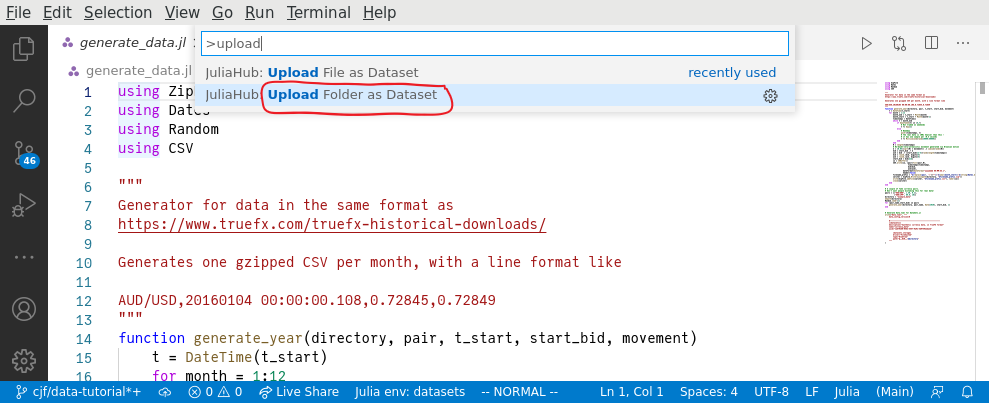Open the Go menu
989x403 pixels.
(x=222, y=13)
